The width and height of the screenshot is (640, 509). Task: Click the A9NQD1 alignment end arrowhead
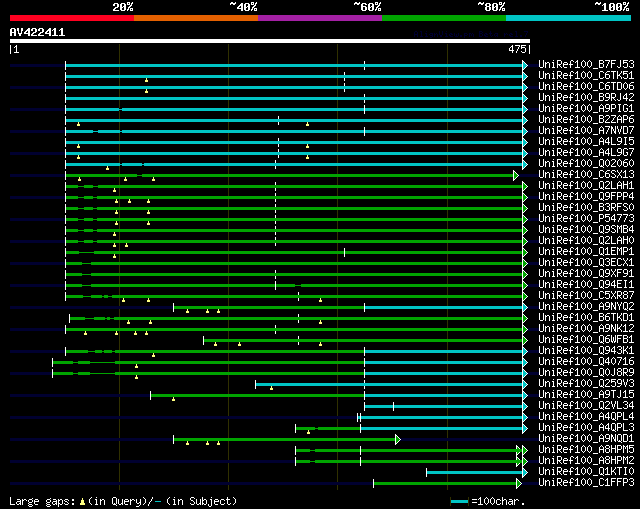398,440
